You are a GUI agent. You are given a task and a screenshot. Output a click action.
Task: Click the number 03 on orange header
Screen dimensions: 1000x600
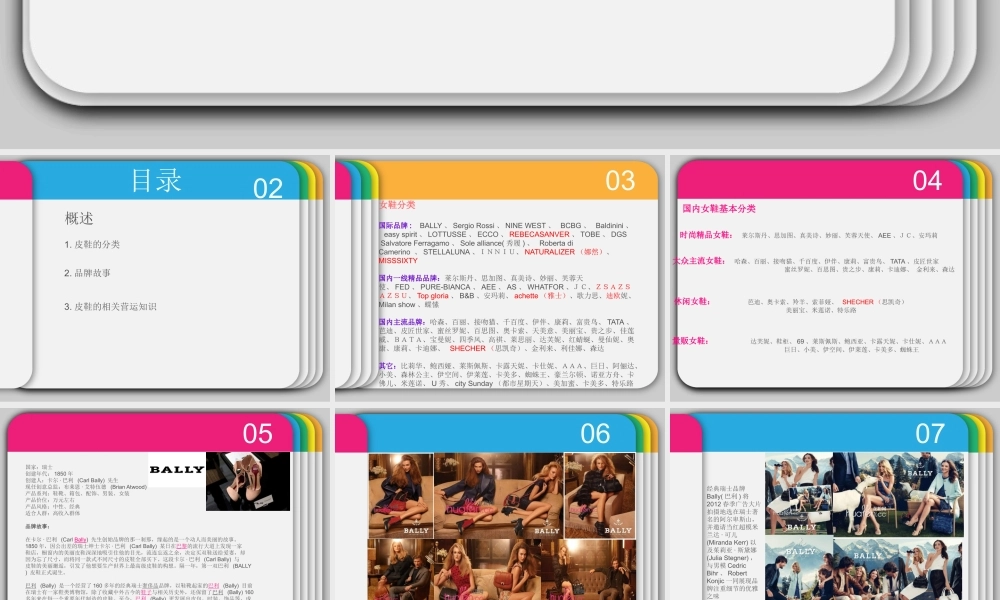(620, 180)
